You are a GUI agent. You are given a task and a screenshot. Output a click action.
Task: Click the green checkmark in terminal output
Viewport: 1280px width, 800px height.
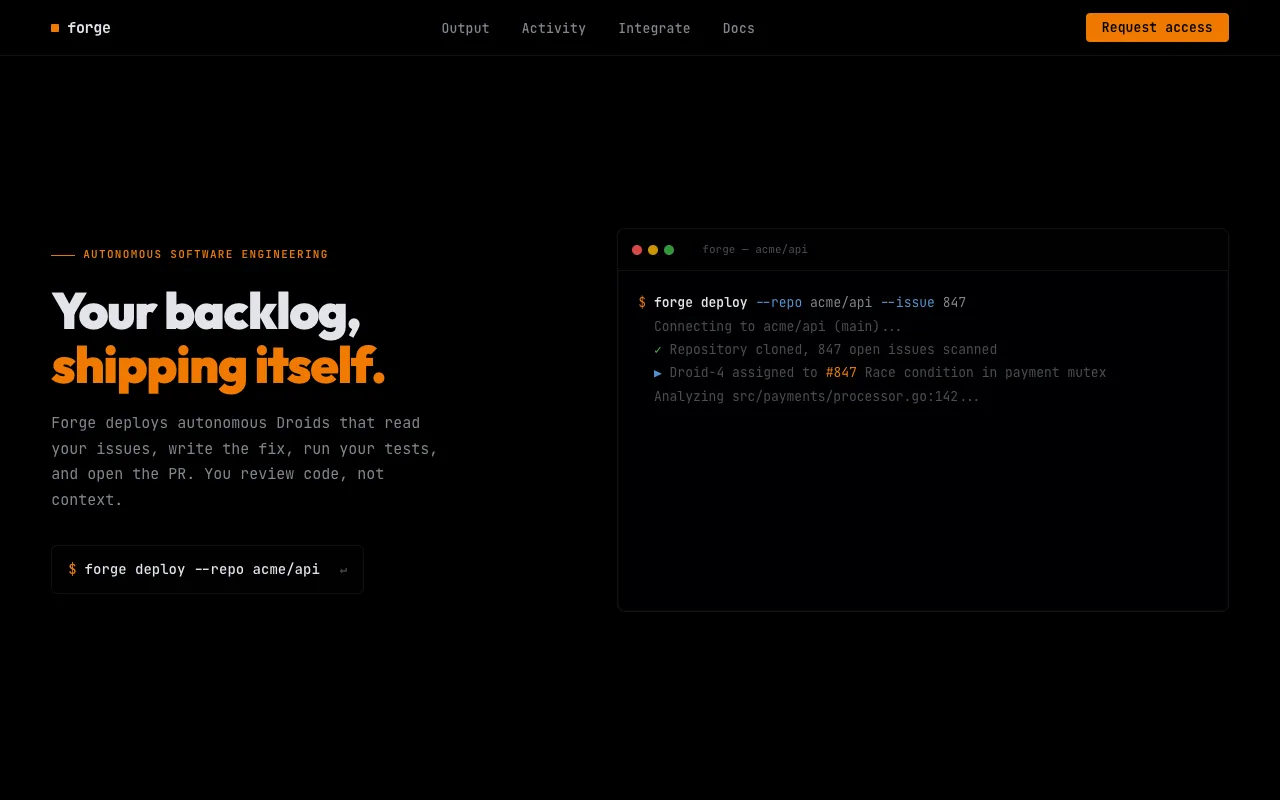[658, 350]
